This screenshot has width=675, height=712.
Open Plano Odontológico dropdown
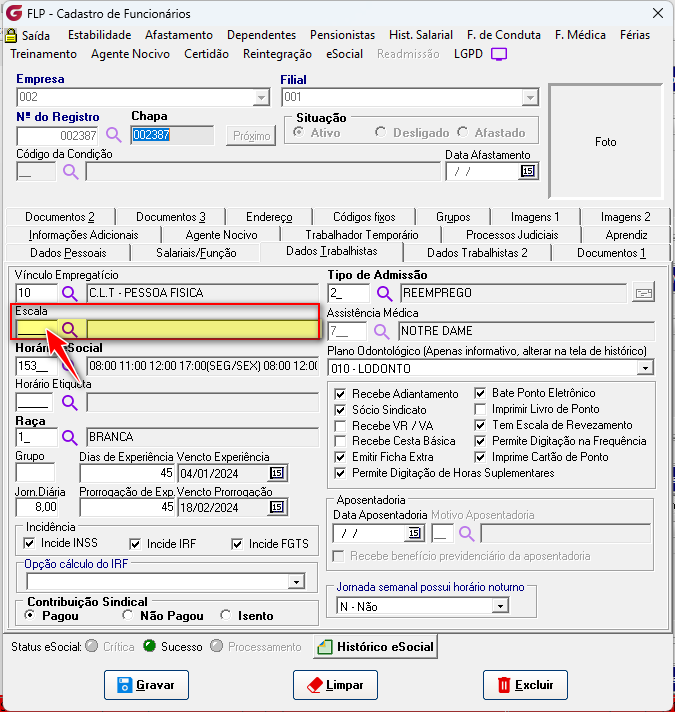pos(645,368)
